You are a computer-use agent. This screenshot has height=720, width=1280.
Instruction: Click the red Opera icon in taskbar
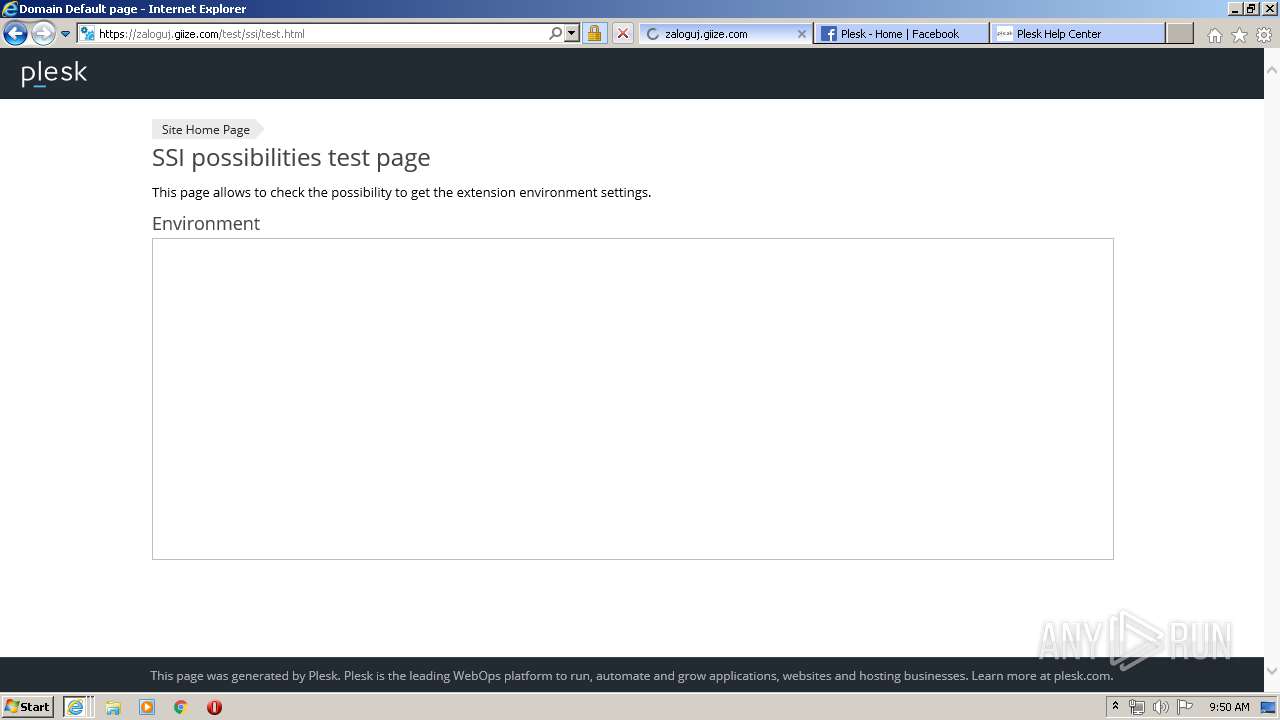[x=214, y=707]
